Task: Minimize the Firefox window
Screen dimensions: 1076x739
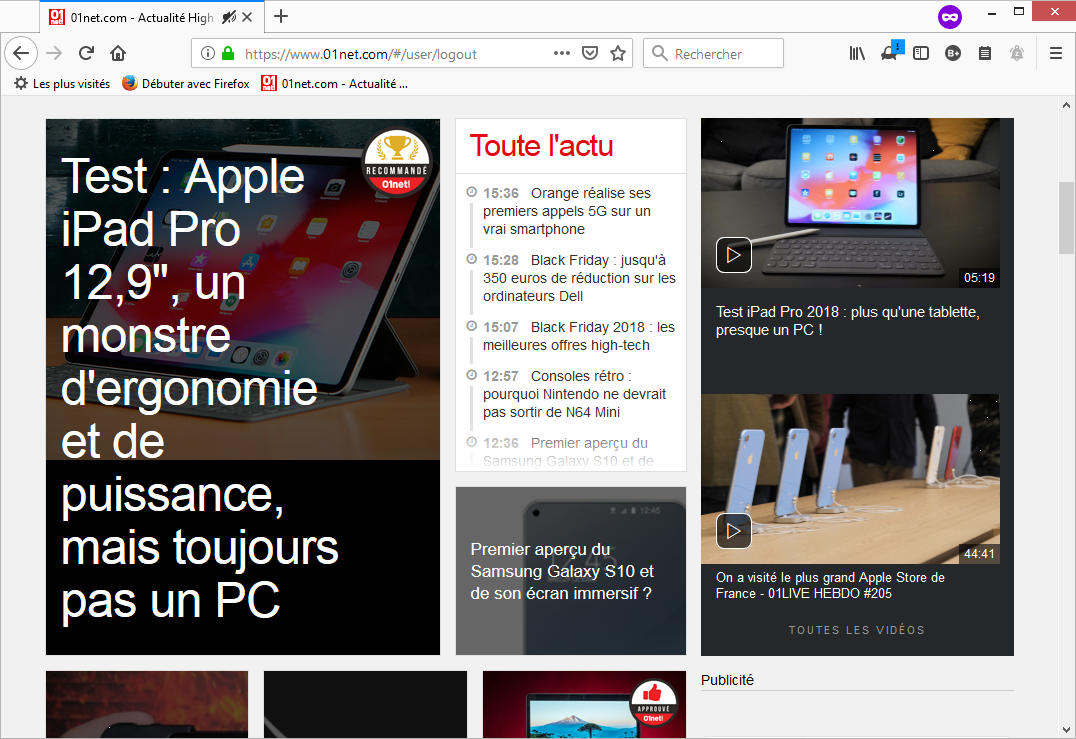Action: click(x=992, y=12)
